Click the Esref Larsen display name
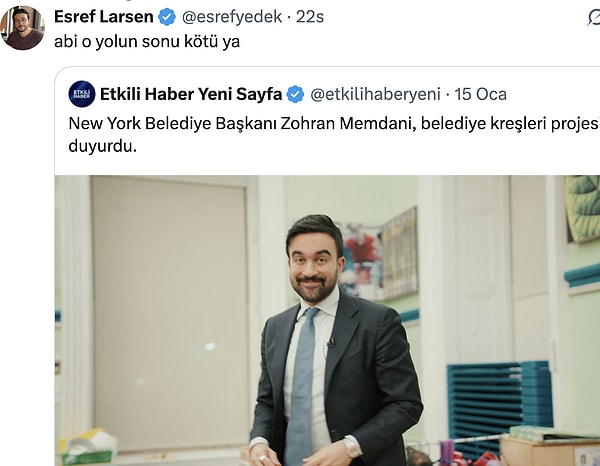Screen dimensions: 600x466 104,17
